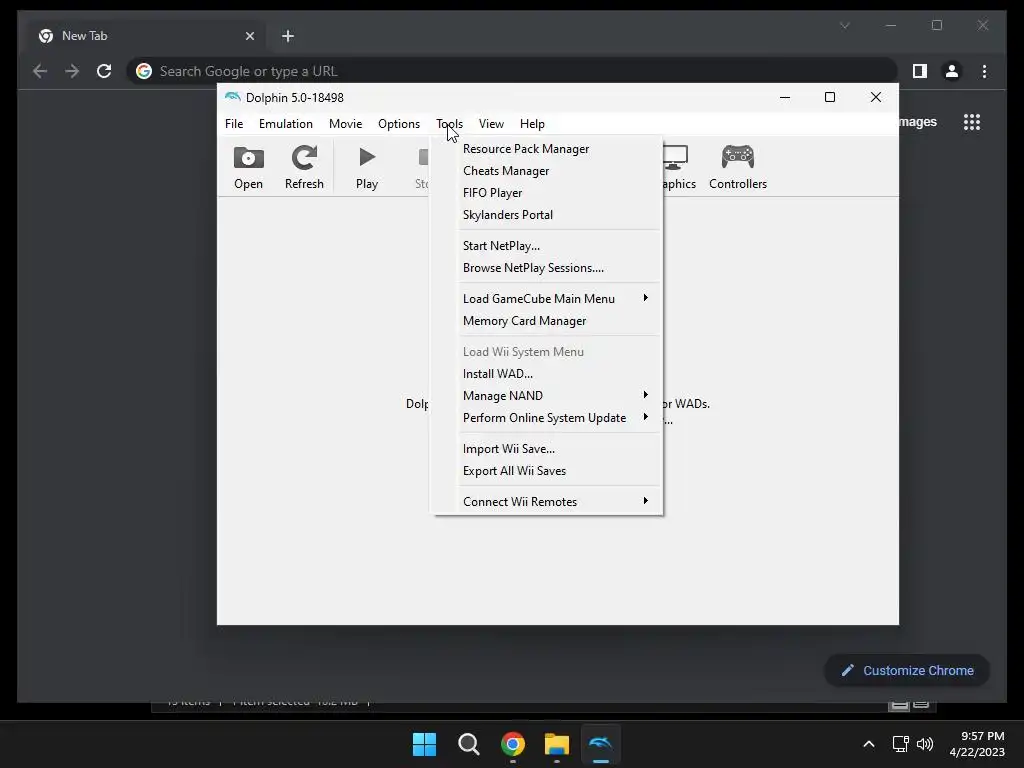Click the Play toolbar button
This screenshot has height=768, width=1024.
[x=367, y=167]
